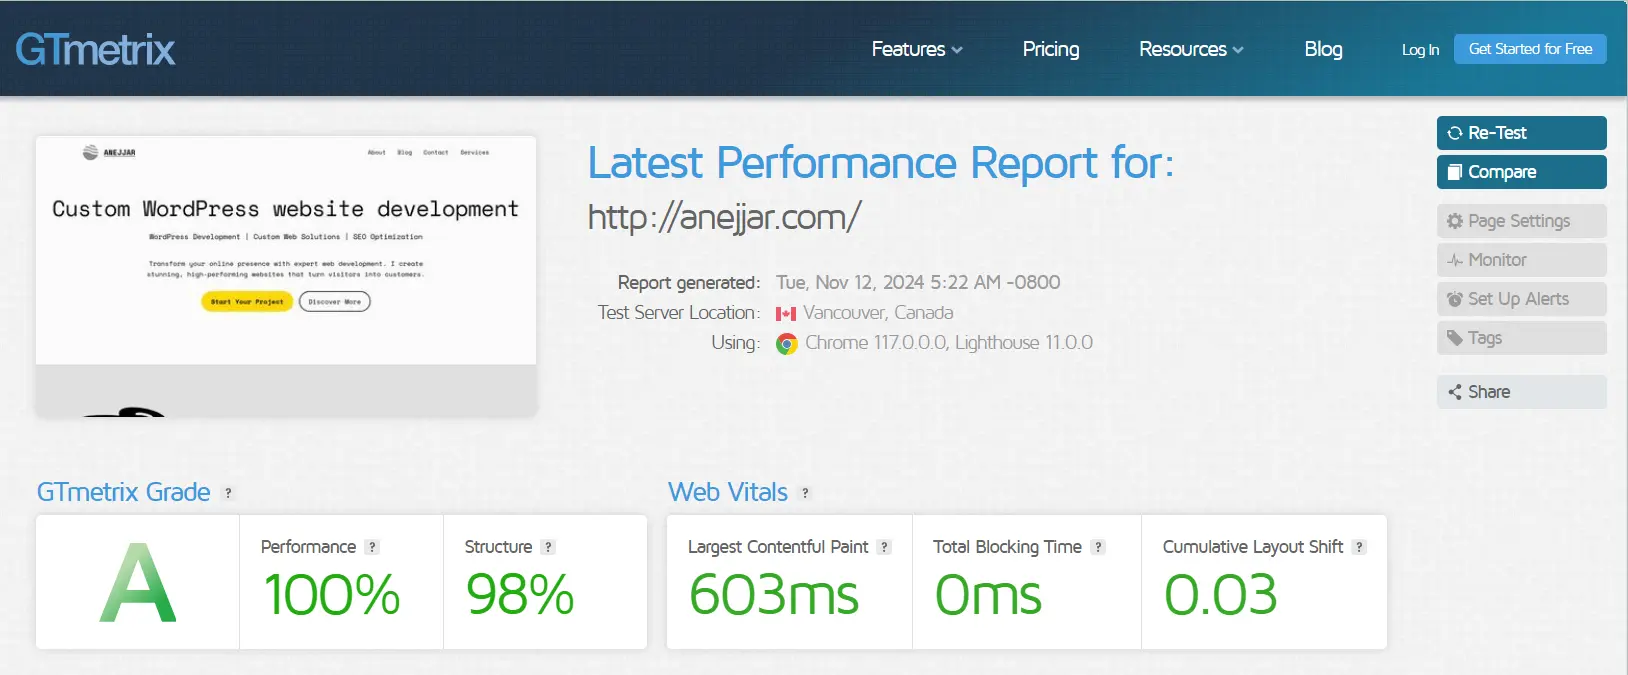Click the Web Vitals help icon
The image size is (1628, 675).
[805, 493]
